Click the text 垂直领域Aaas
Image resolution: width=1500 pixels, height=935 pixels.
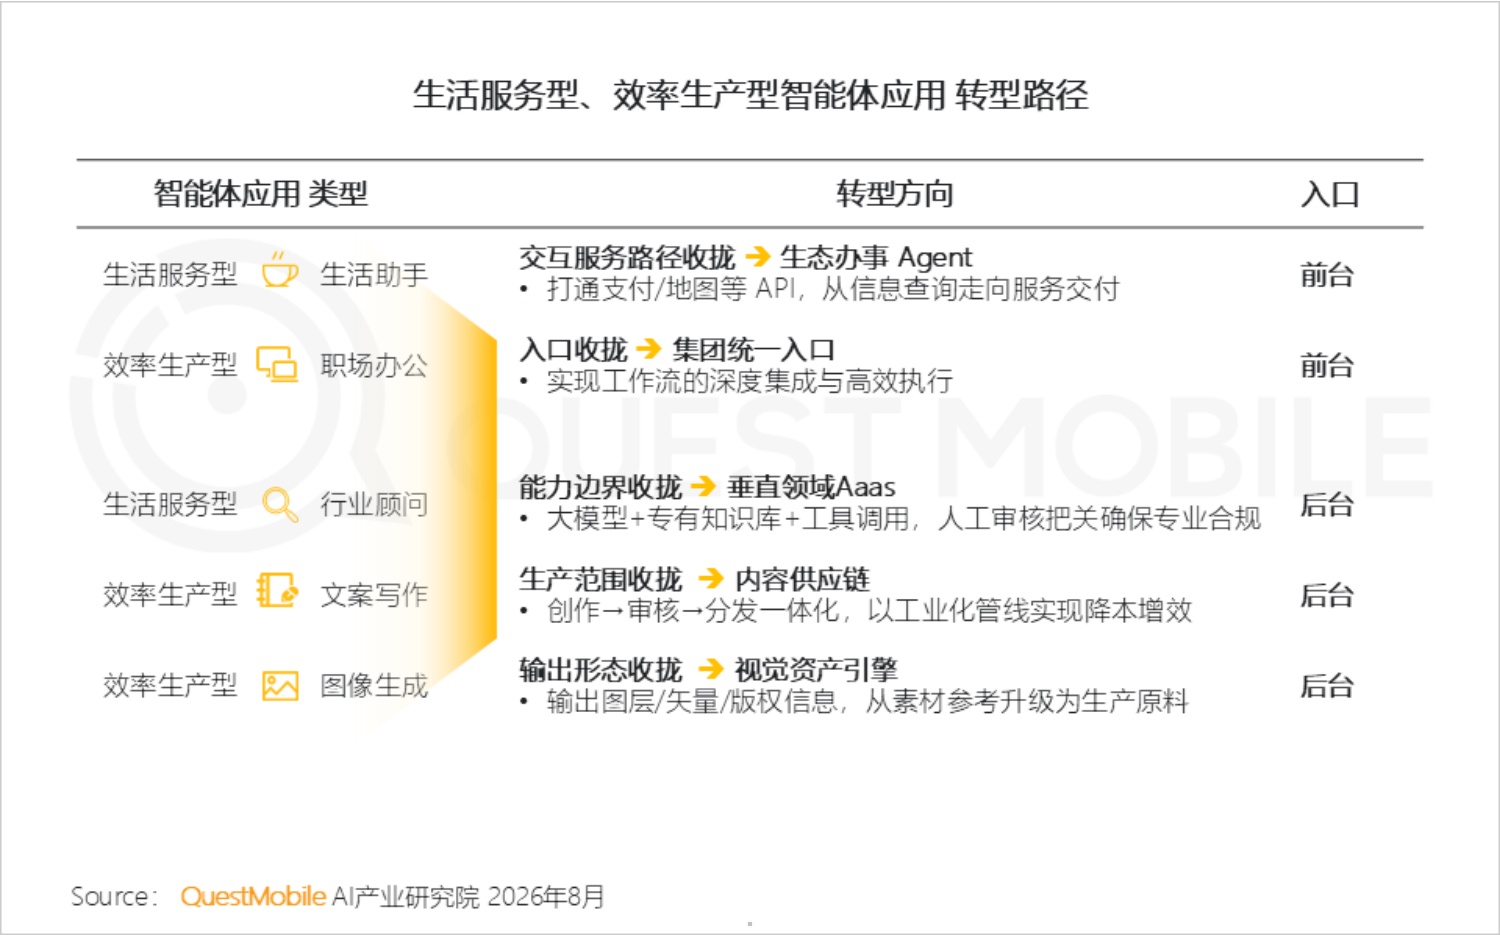click(x=811, y=487)
